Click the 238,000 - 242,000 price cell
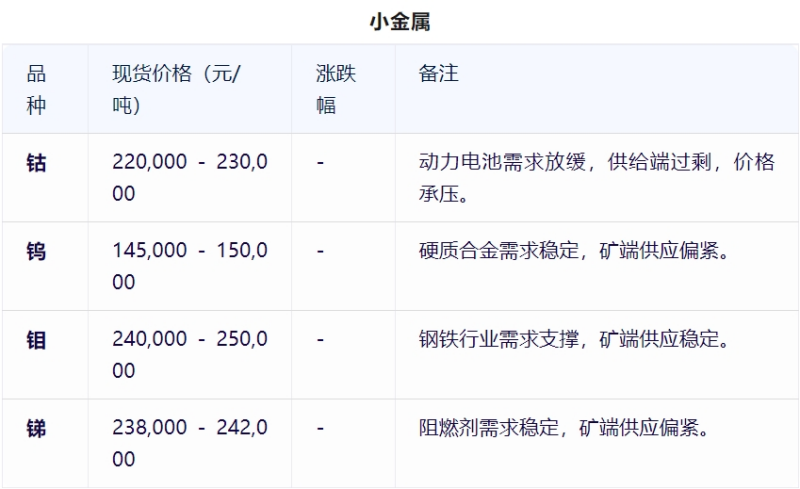The height and width of the screenshot is (489, 800). pos(190,444)
